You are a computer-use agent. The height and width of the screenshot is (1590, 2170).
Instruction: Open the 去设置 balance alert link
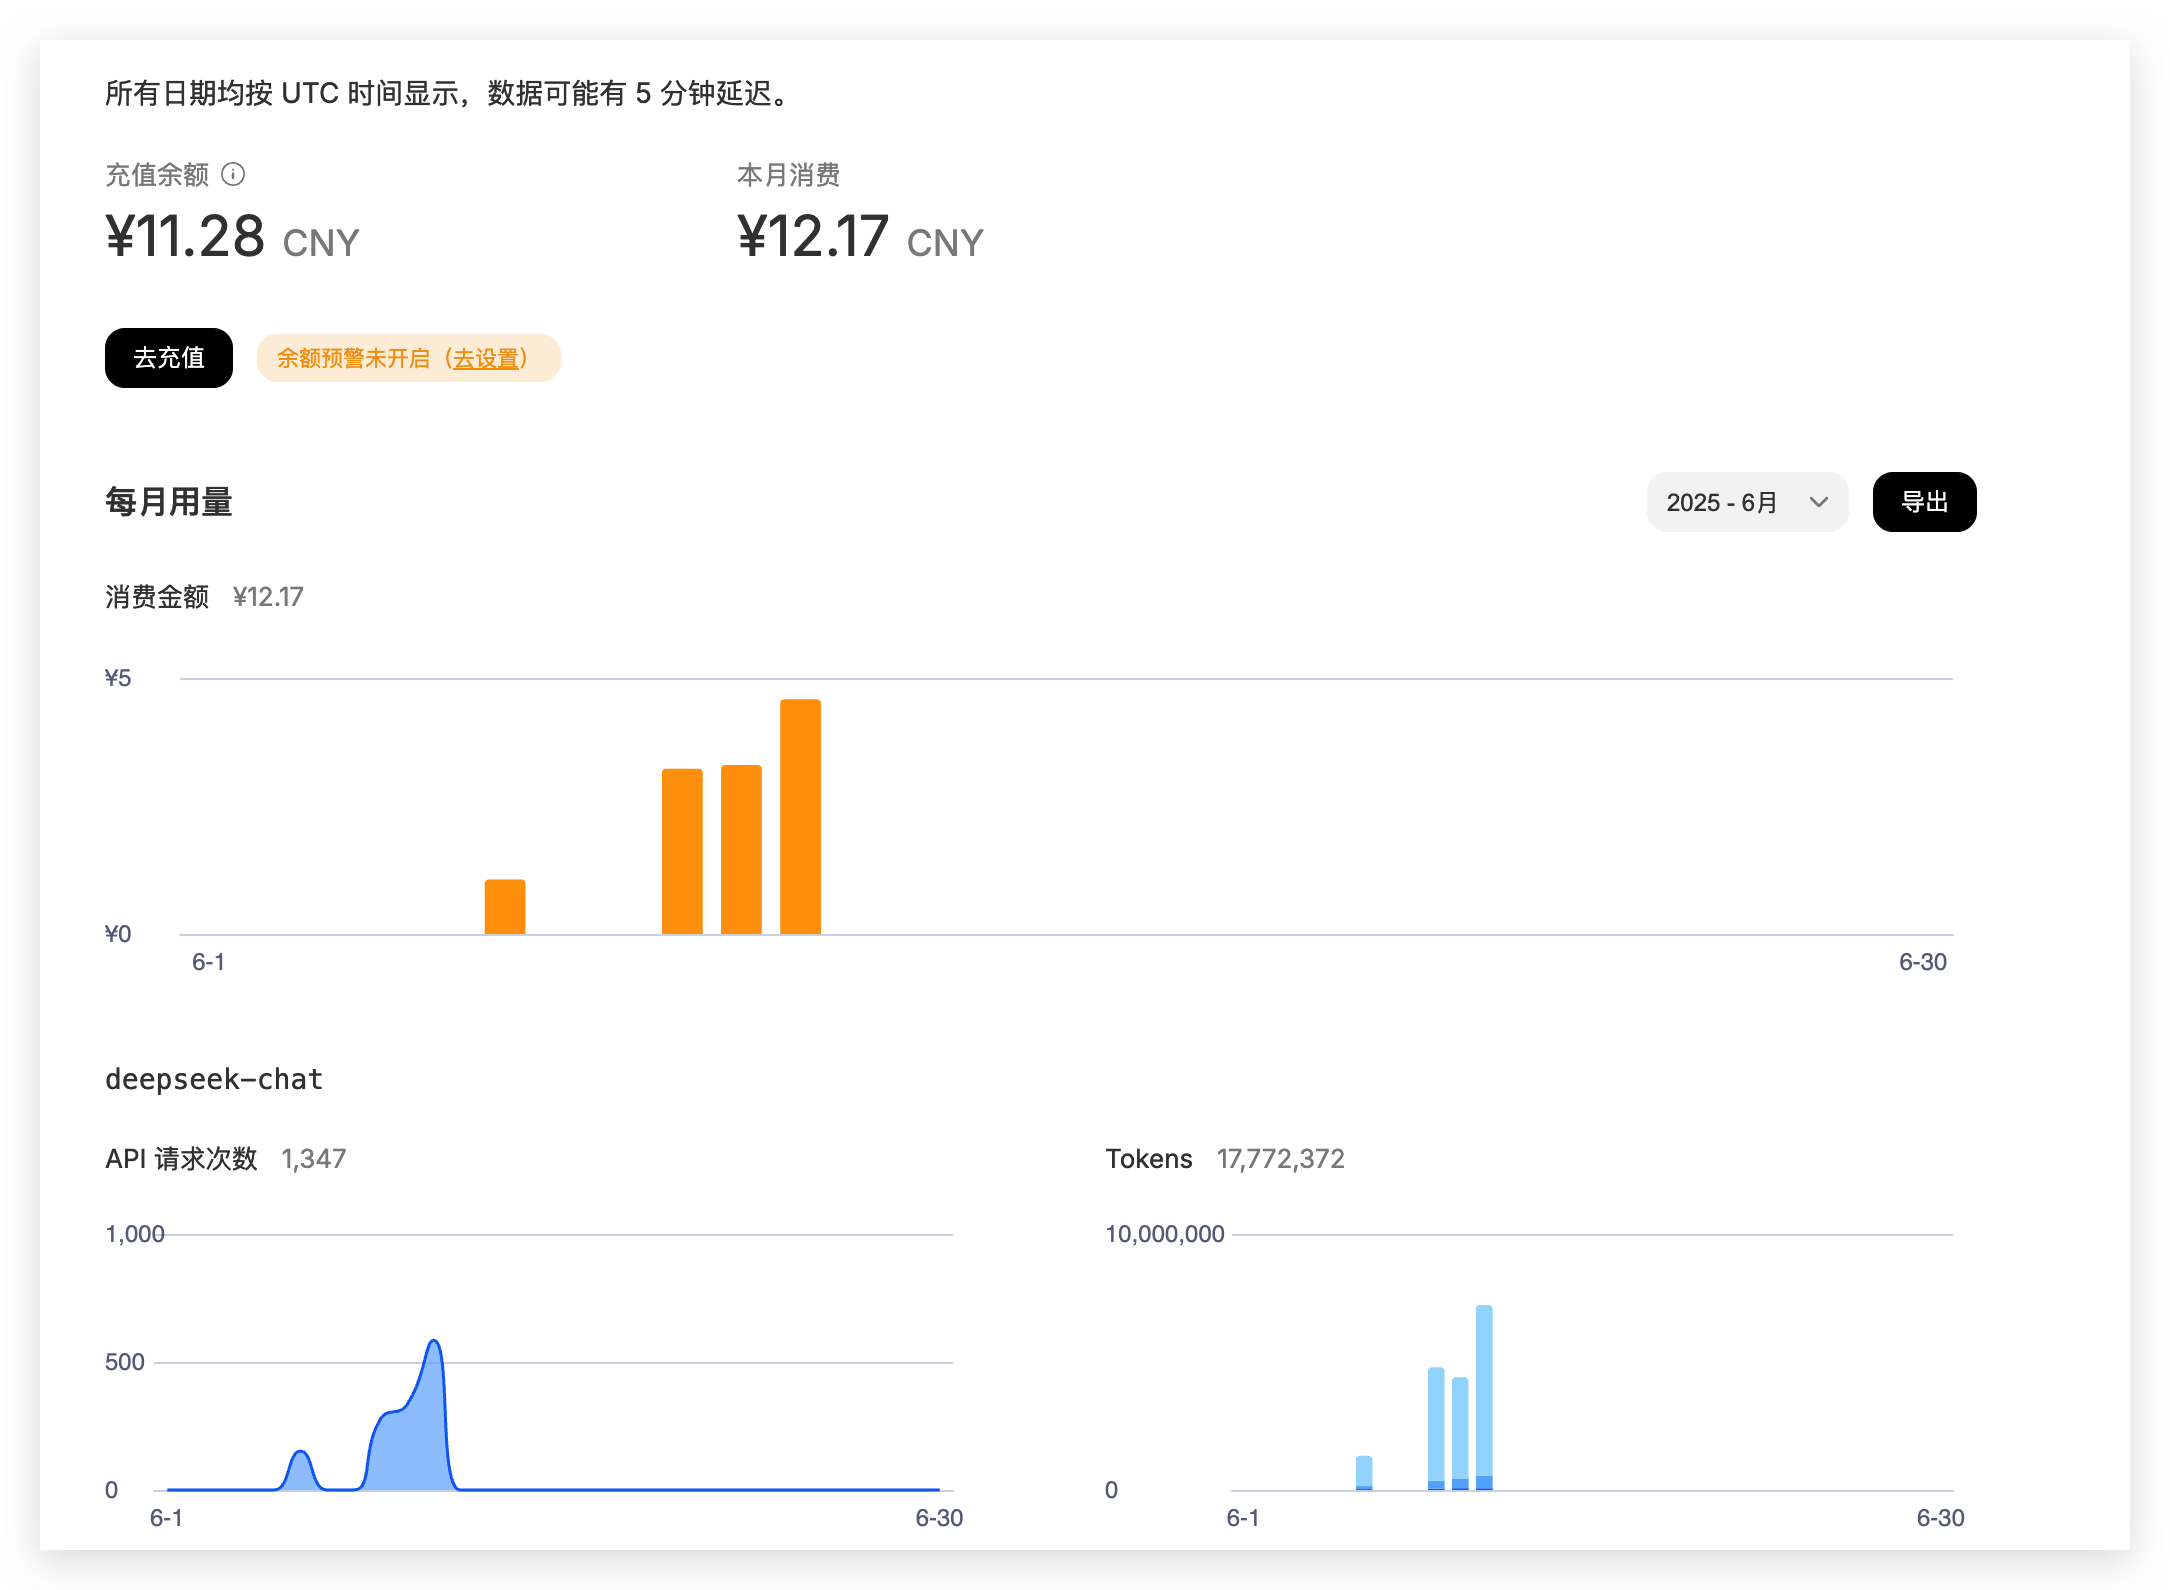click(x=486, y=359)
